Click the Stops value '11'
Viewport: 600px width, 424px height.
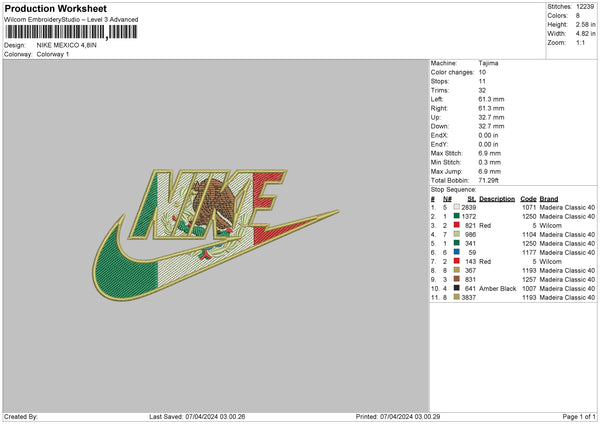coord(482,81)
